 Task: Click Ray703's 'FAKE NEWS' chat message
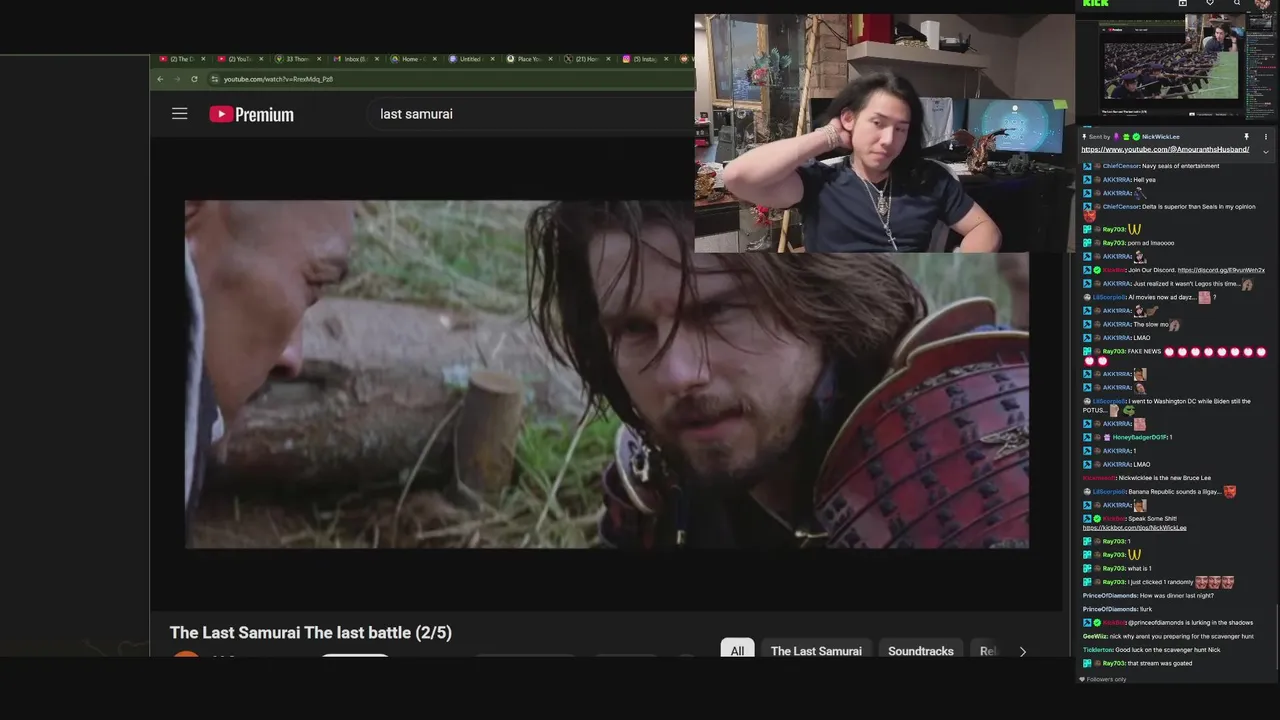point(1147,352)
